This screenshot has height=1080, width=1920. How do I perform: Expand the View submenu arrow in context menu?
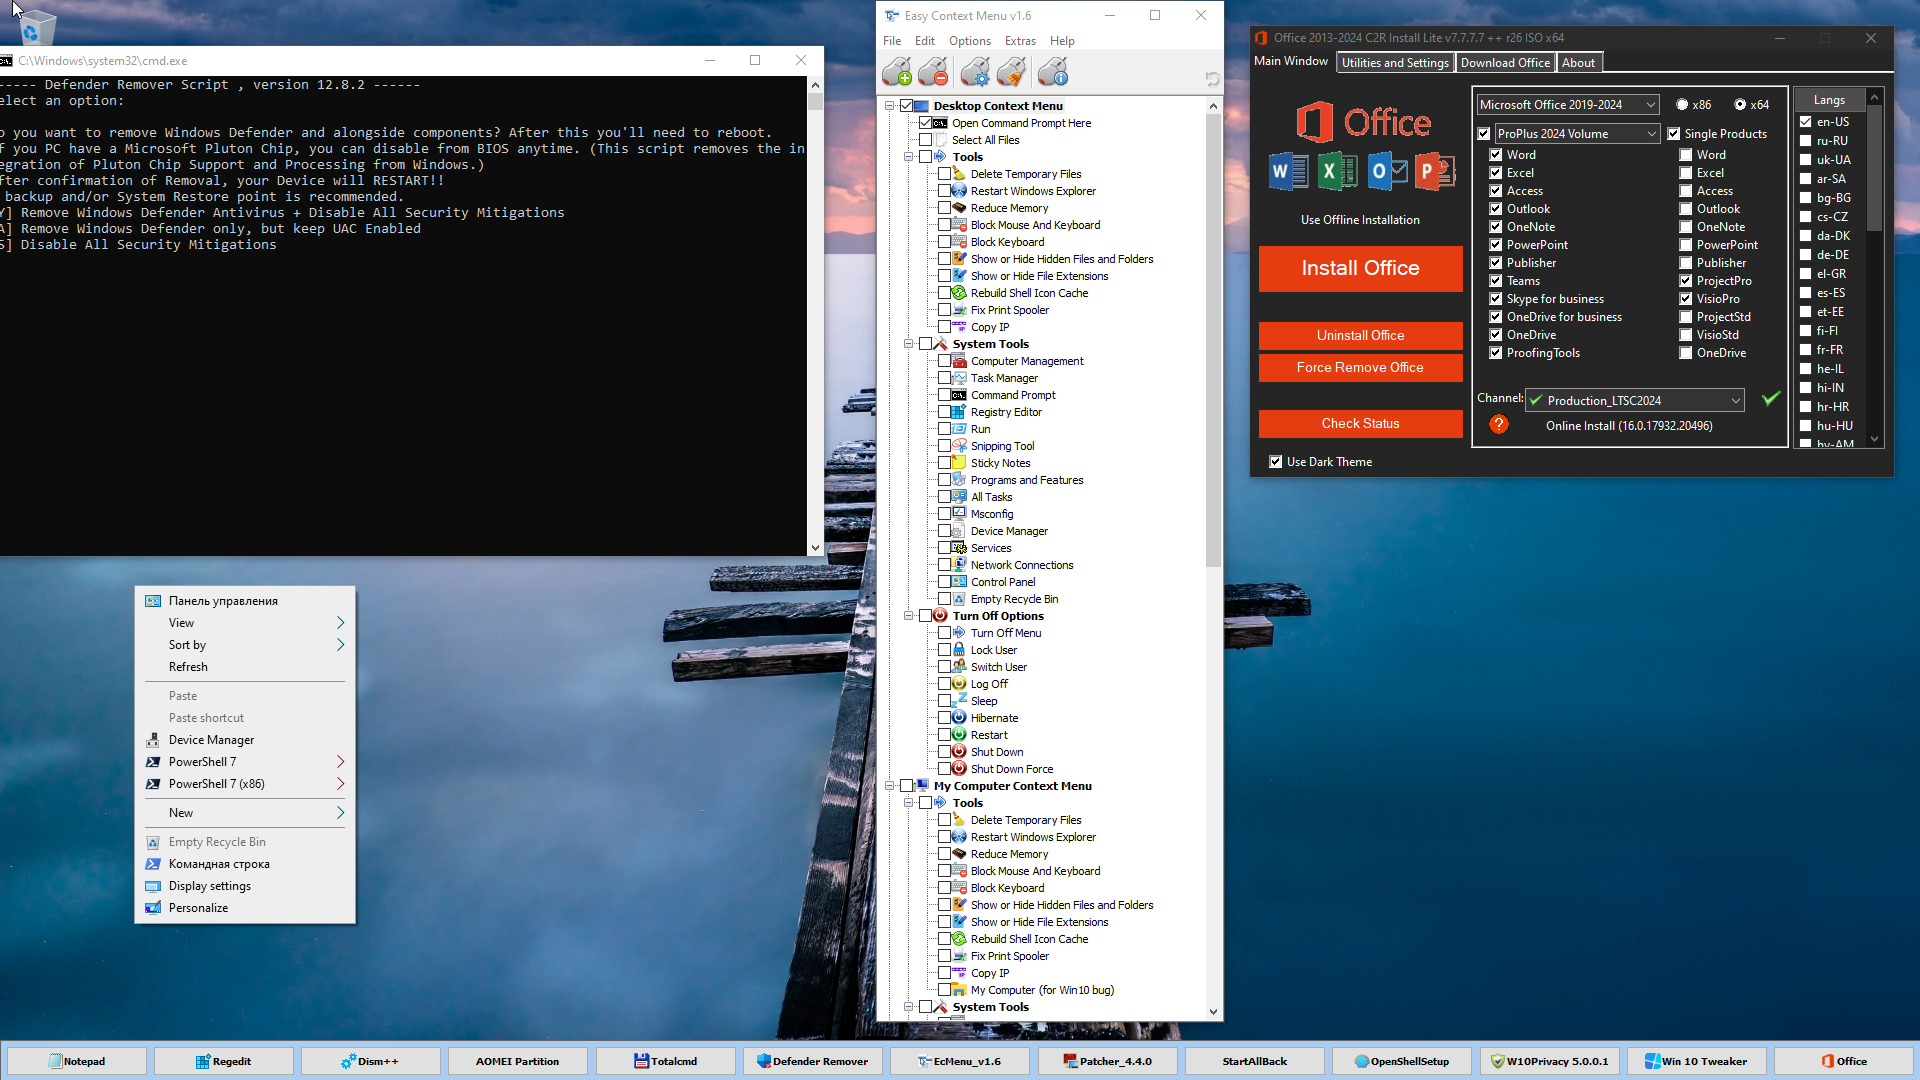click(340, 623)
